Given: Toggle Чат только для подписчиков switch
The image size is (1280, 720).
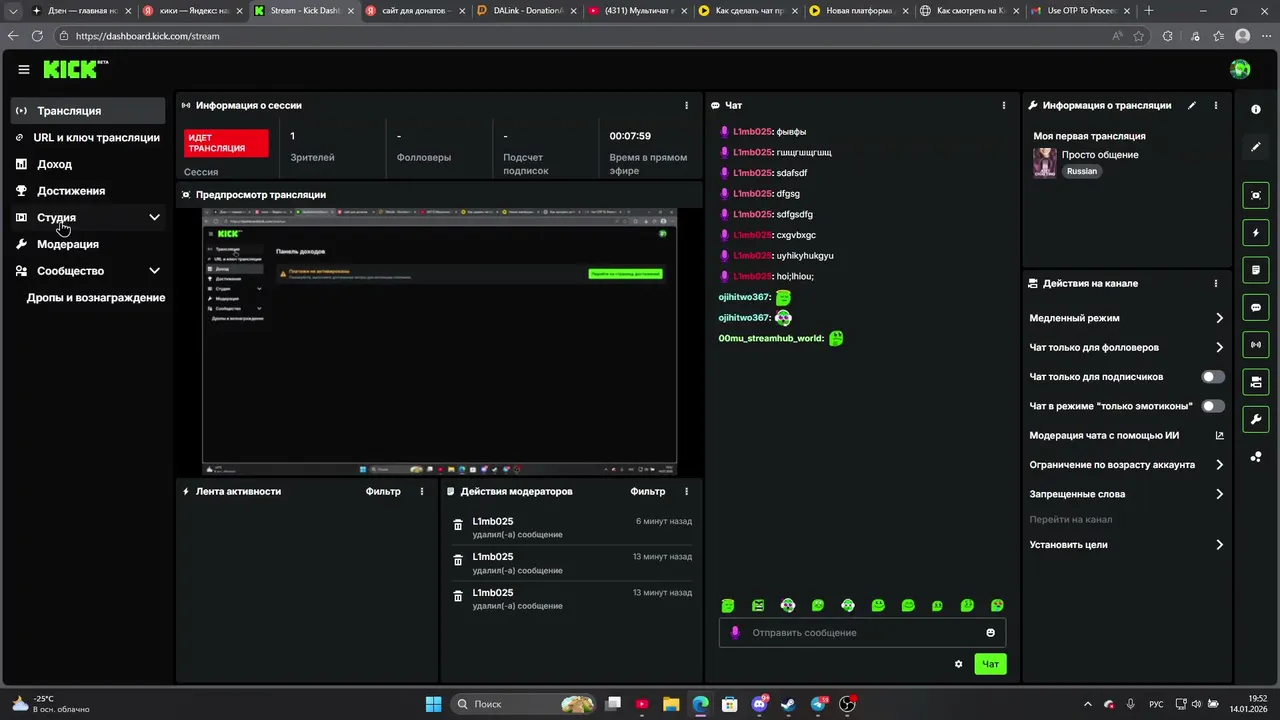Looking at the screenshot, I should pos(1213,377).
